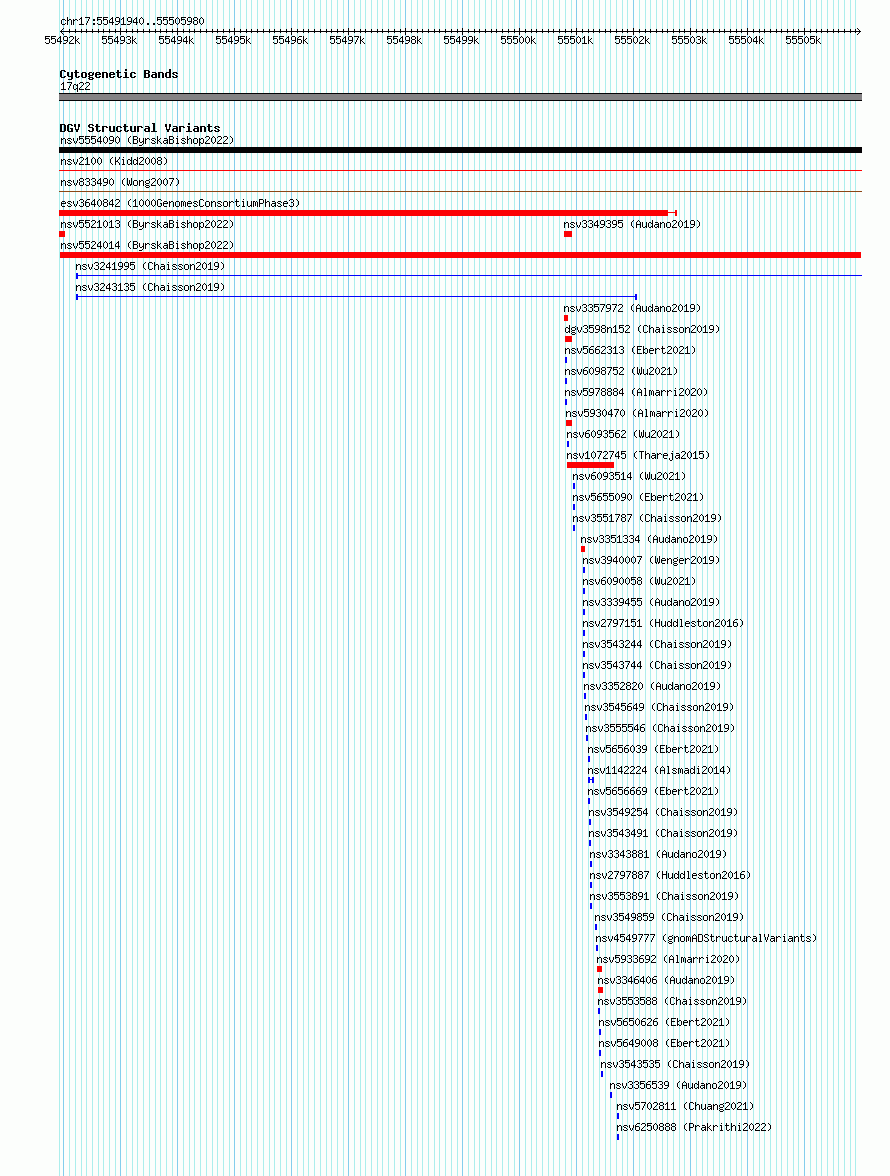Click the nsv5554090 (ByrskaBishop2022) variant label
The width and height of the screenshot is (890, 1176).
click(147, 140)
